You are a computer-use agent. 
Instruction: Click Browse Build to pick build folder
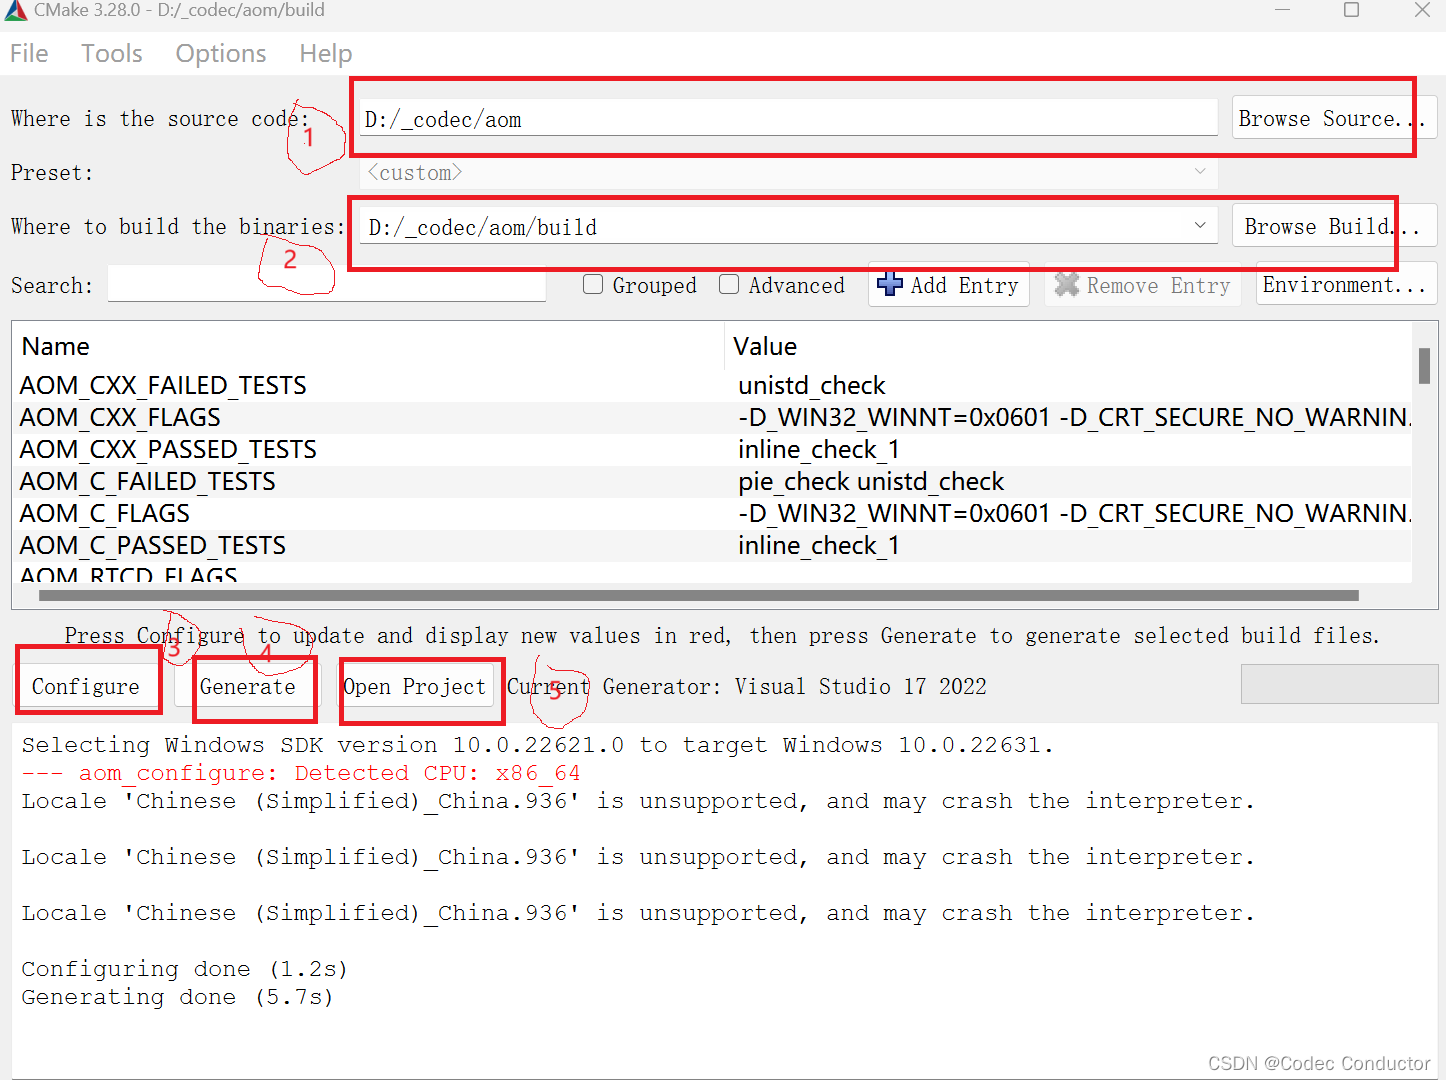click(x=1333, y=226)
